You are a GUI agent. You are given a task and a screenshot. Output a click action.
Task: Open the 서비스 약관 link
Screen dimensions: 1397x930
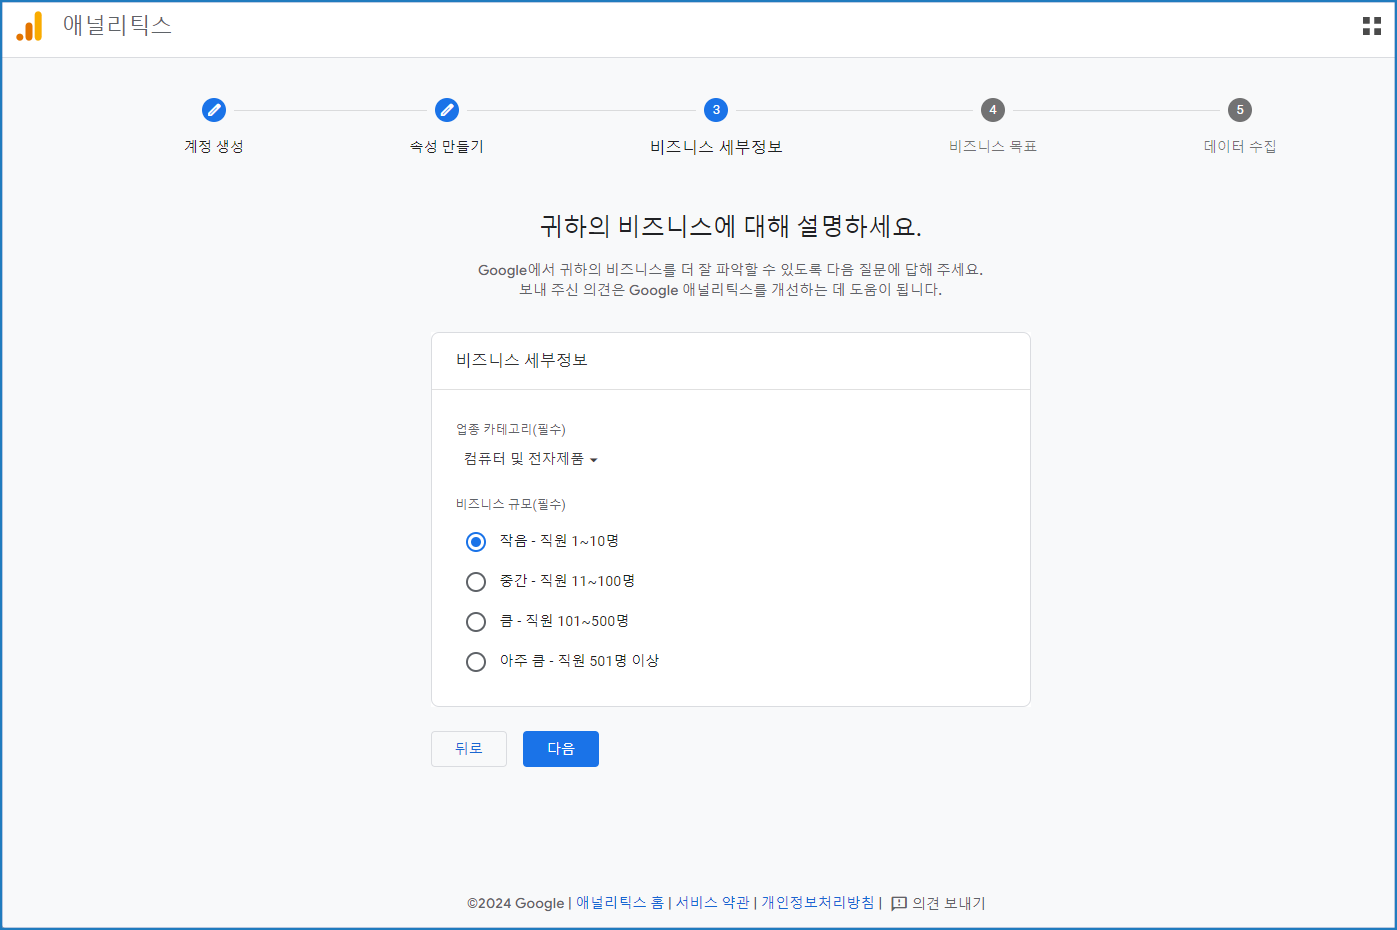tap(712, 903)
